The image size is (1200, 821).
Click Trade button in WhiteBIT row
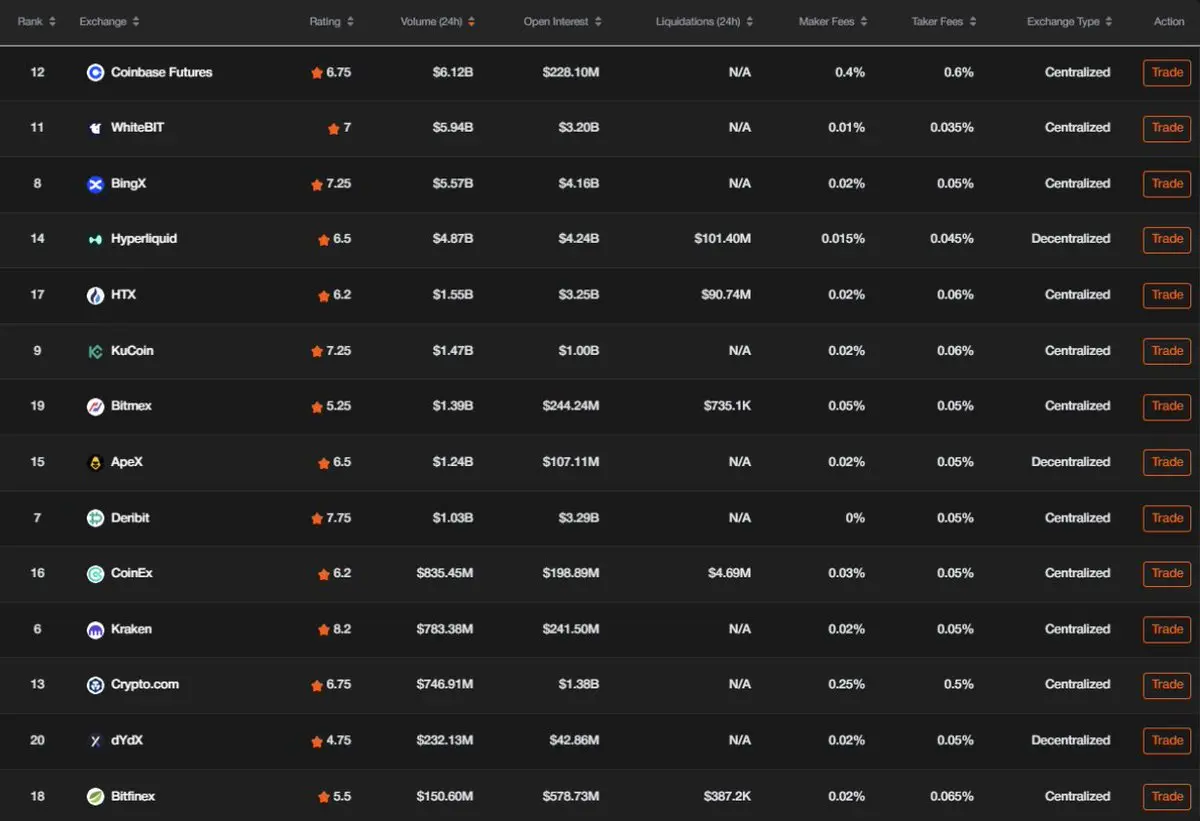(x=1167, y=128)
